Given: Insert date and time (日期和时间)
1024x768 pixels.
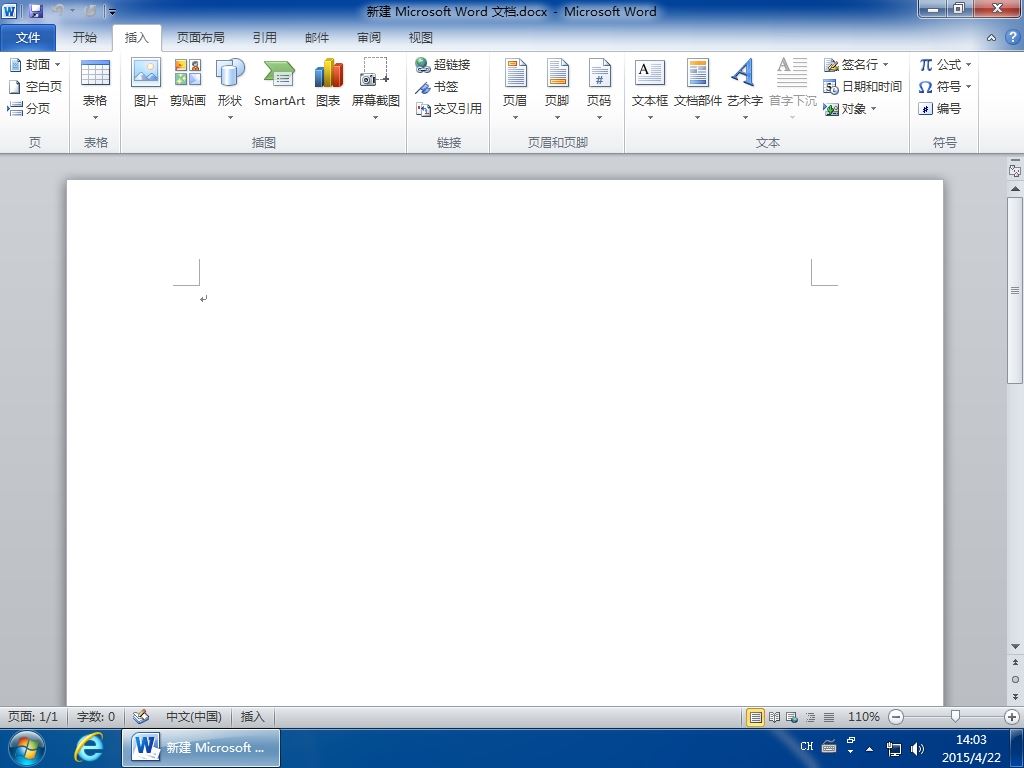Looking at the screenshot, I should coord(863,86).
